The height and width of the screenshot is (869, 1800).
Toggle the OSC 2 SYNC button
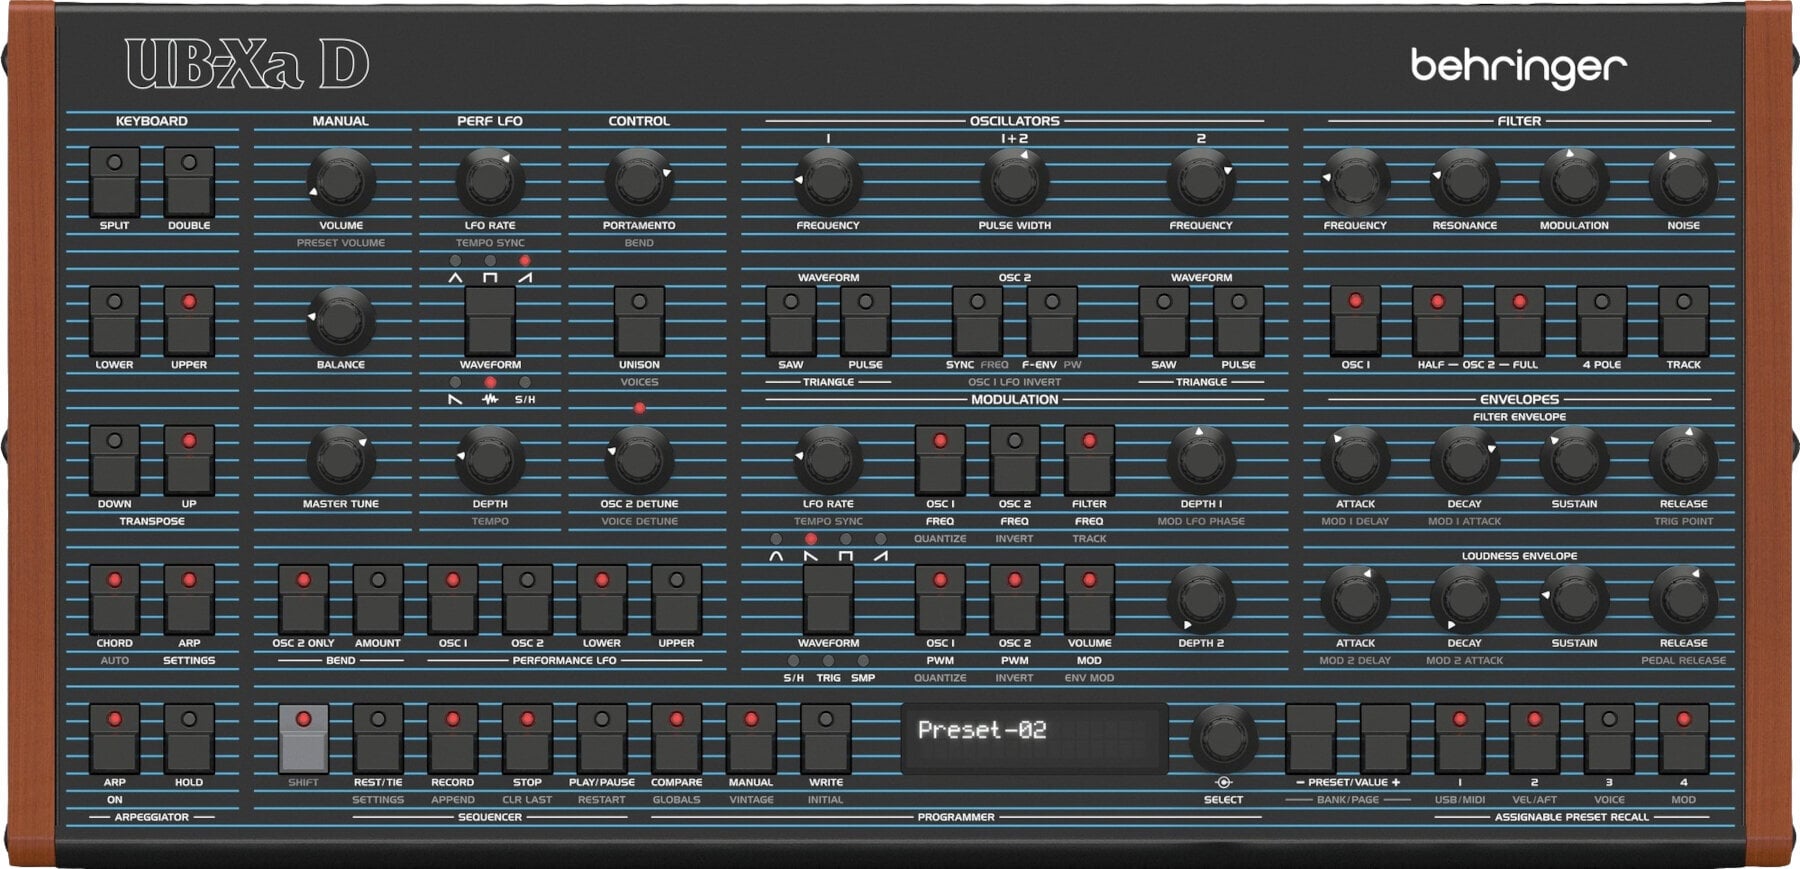tap(977, 321)
